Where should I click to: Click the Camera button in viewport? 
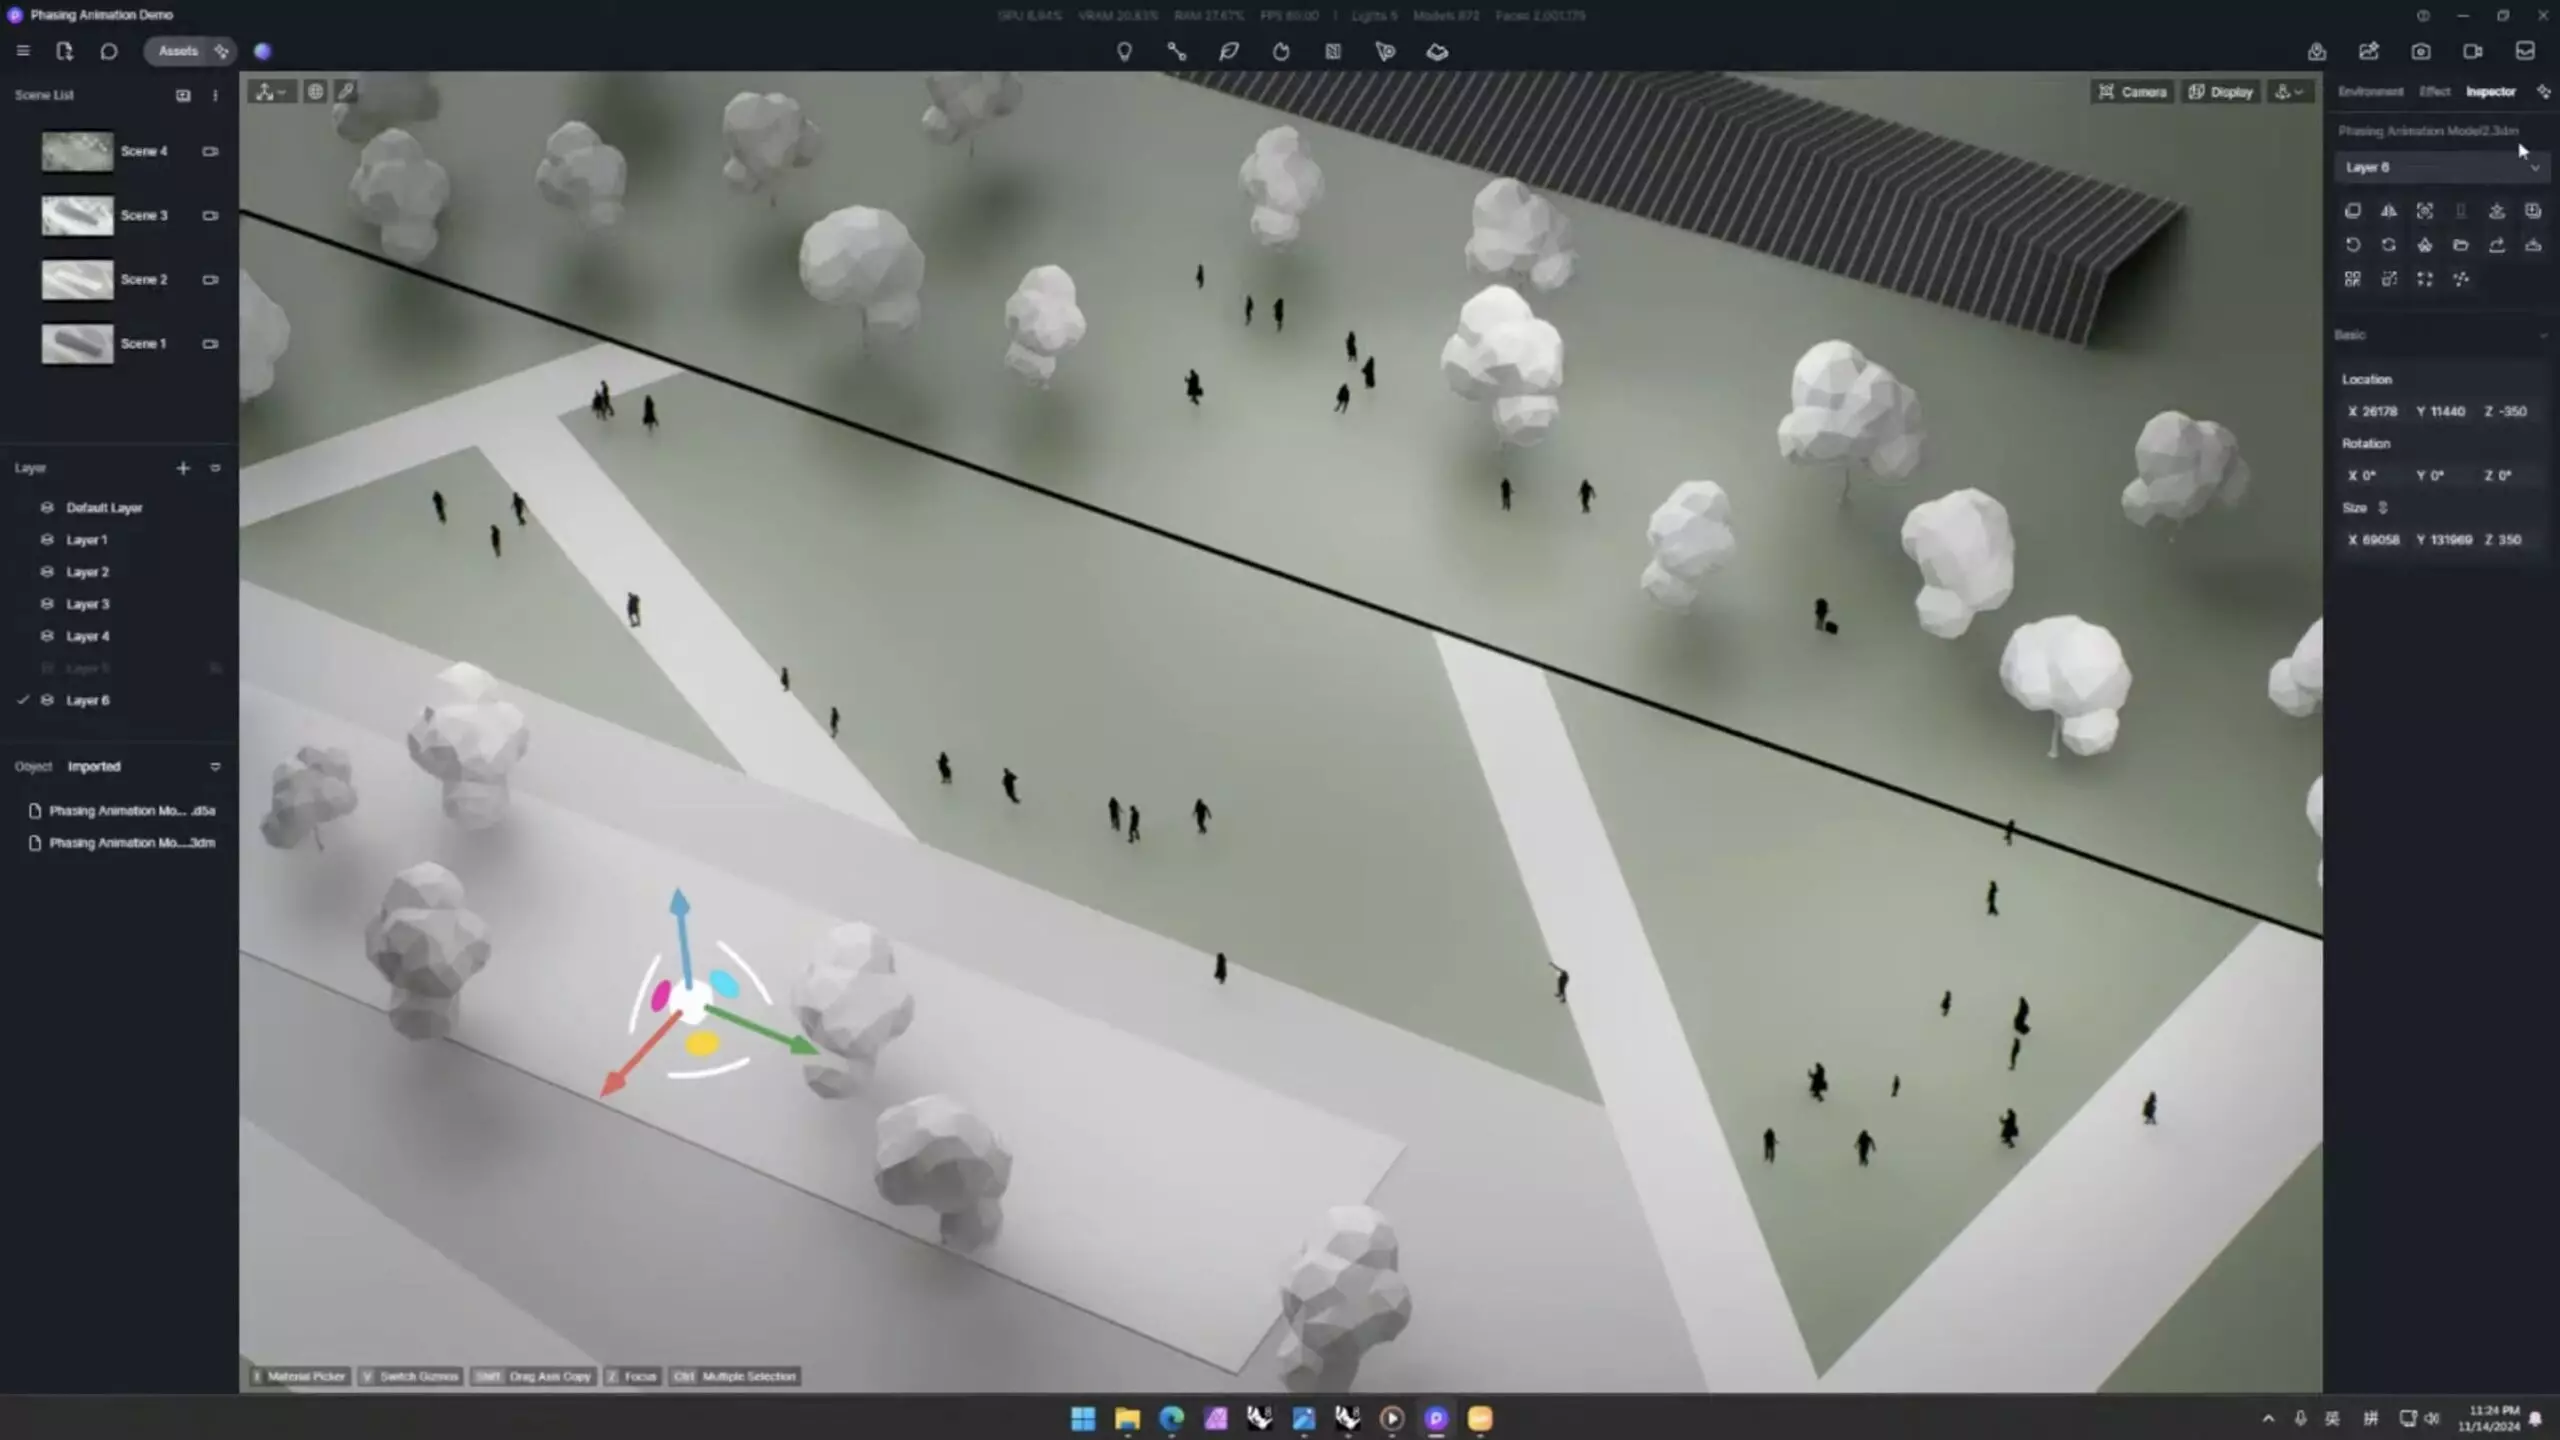2133,92
